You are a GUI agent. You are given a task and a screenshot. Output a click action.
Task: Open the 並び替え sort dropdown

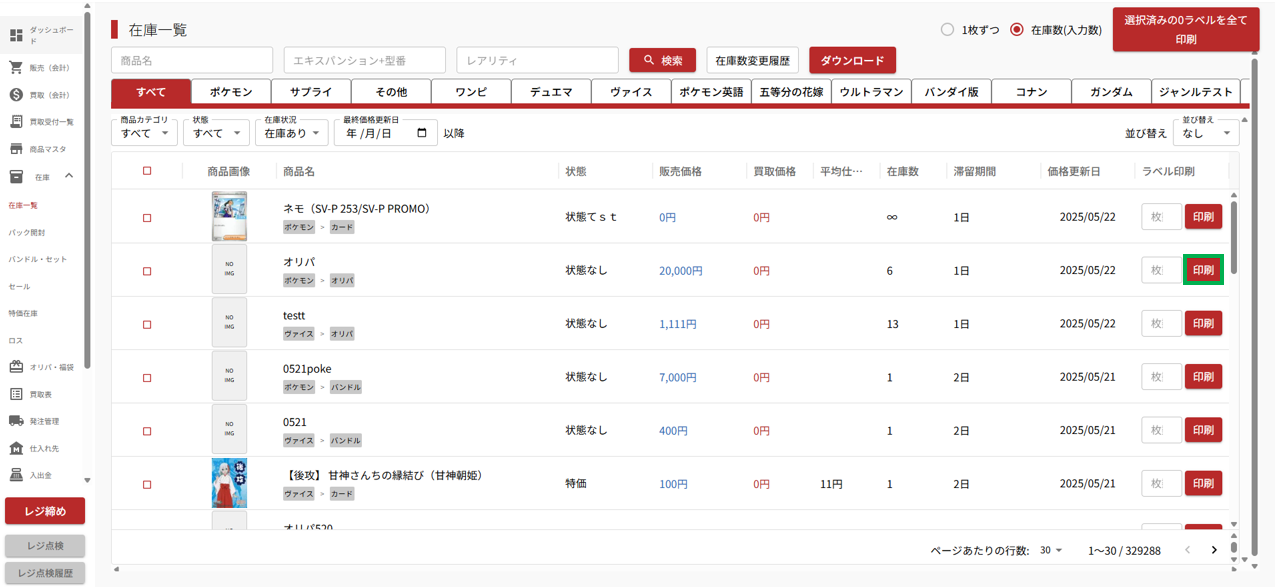pyautogui.click(x=1206, y=132)
